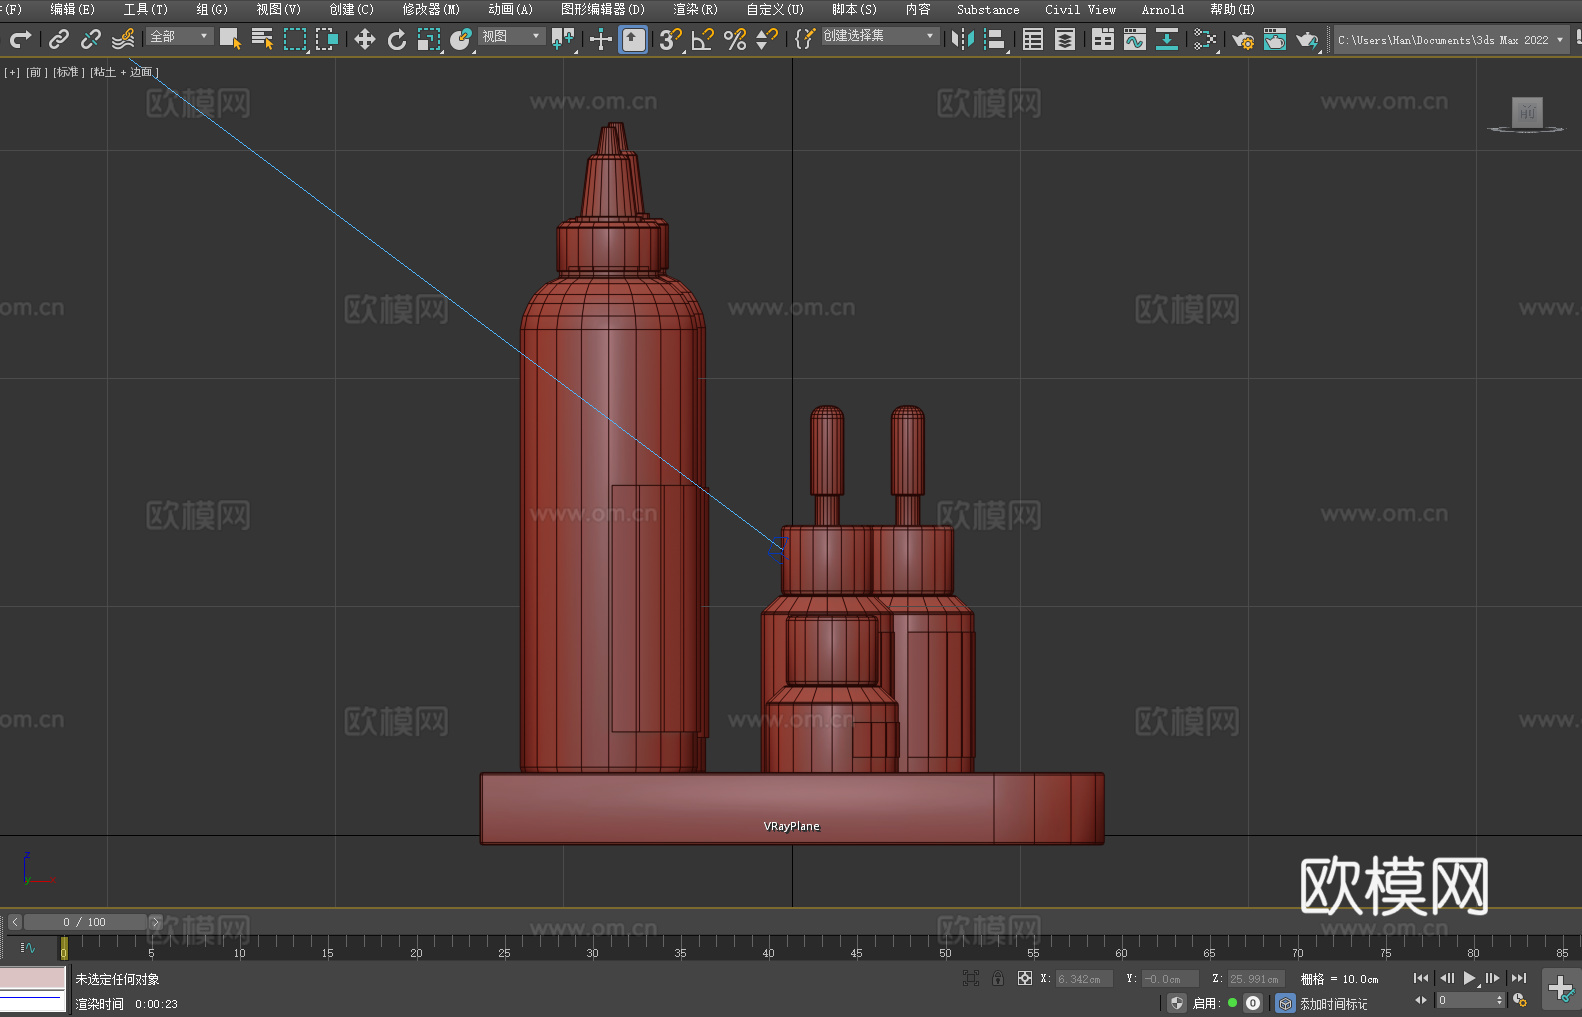Open the 编辑(E) menu
1582x1017 pixels.
[x=73, y=9]
